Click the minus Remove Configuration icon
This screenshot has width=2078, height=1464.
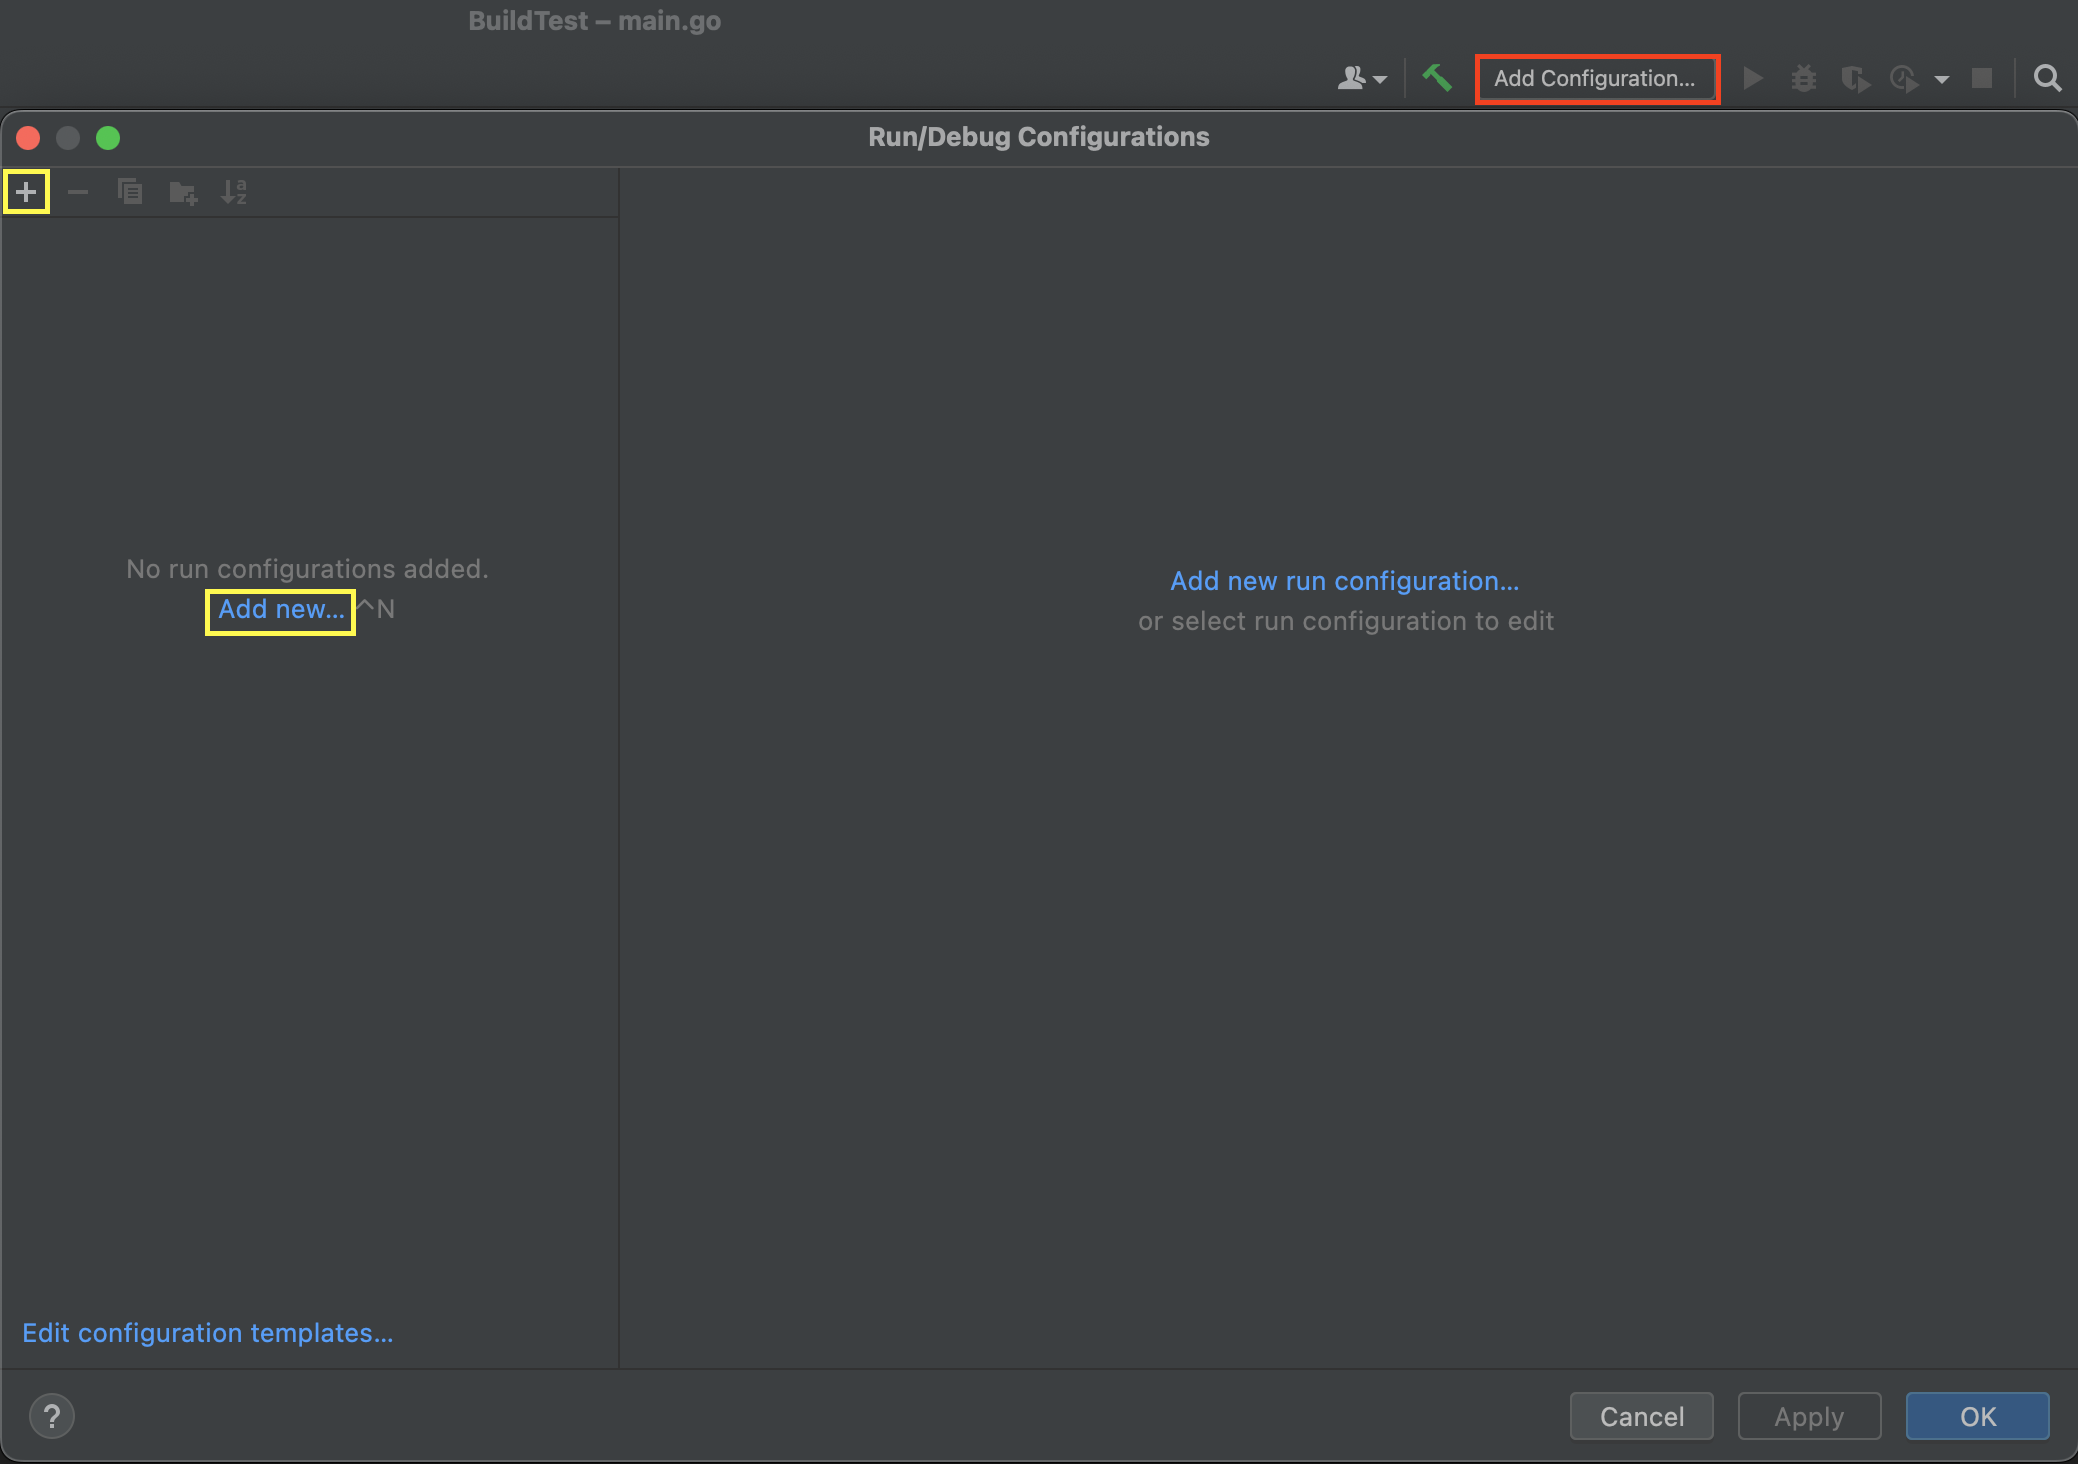78,192
